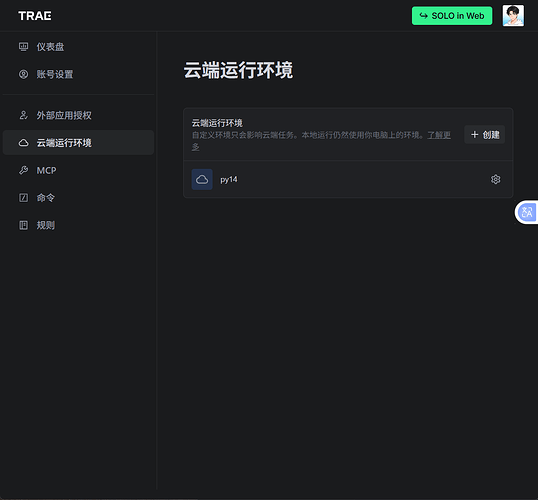Open 外部应用授权 in the sidebar
Image resolution: width=538 pixels, height=500 pixels.
78,115
